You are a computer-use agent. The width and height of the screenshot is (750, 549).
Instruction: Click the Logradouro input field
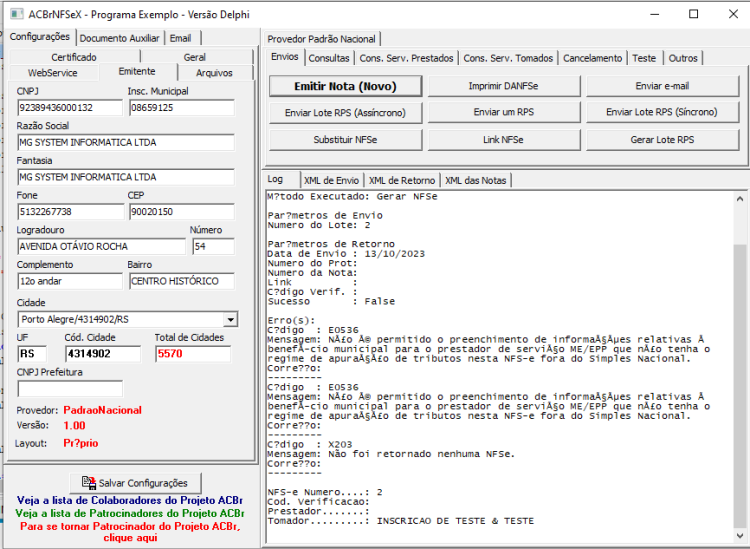tap(101, 247)
